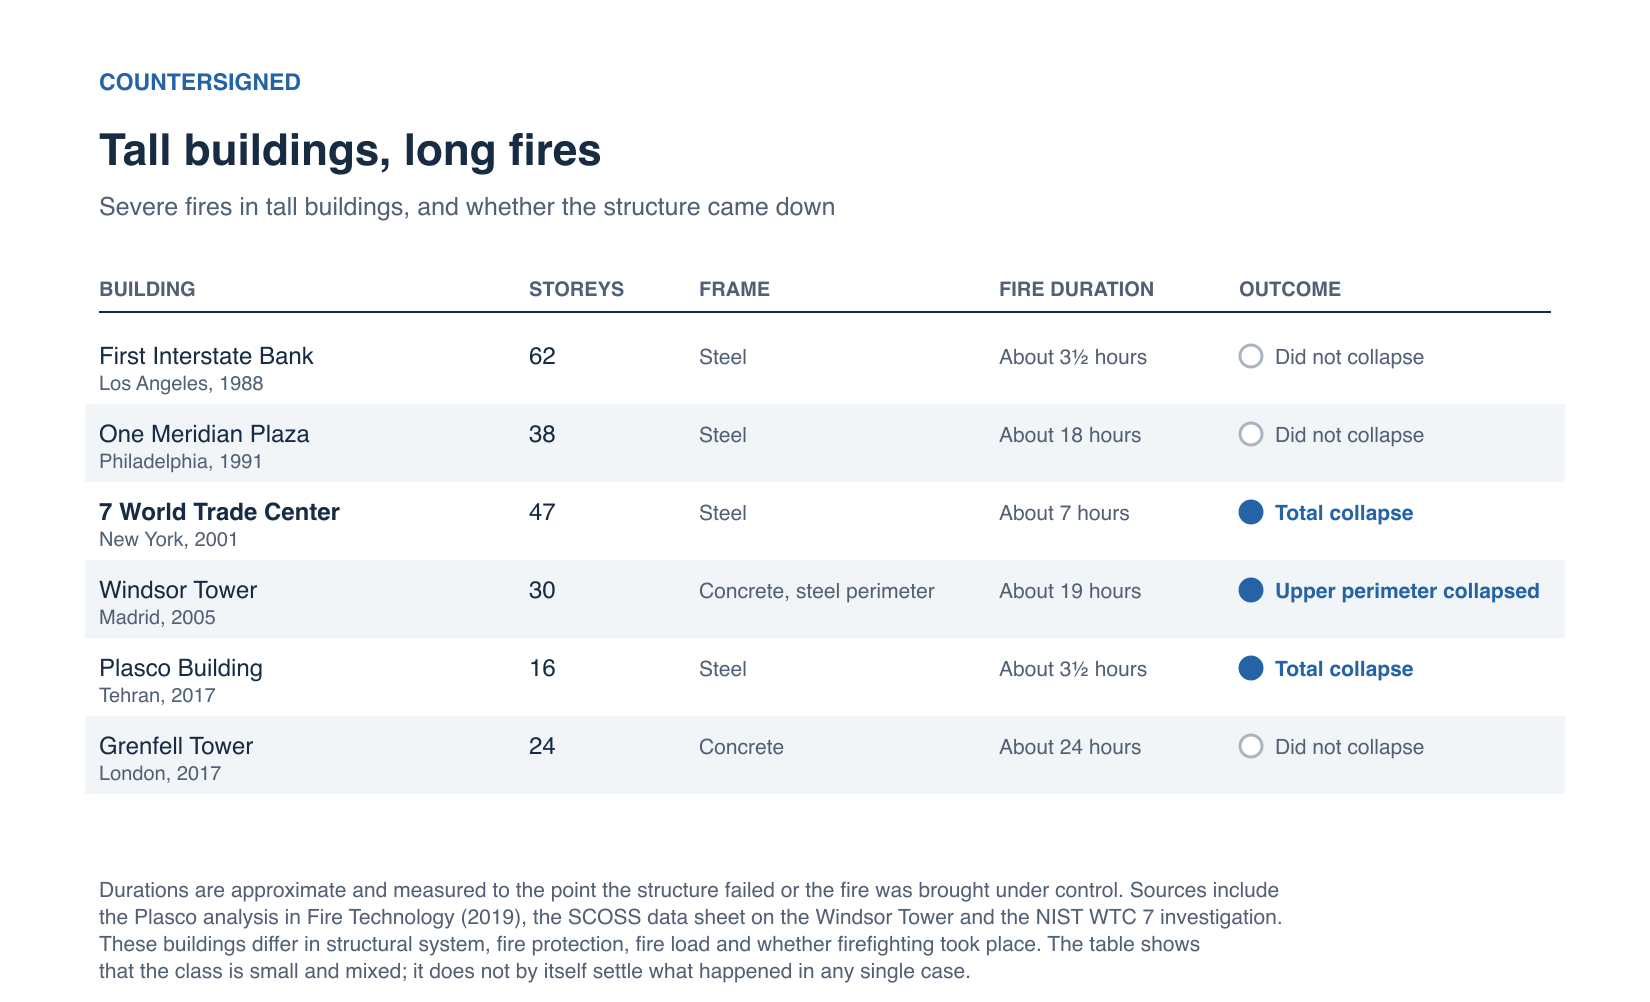Image resolution: width=1650 pixels, height=1002 pixels.
Task: Select the Concrete, steel perimeter frame cell
Action: 816,591
